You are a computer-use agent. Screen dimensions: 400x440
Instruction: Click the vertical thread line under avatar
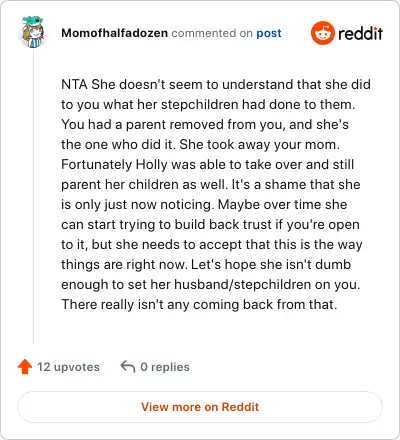pos(33,197)
